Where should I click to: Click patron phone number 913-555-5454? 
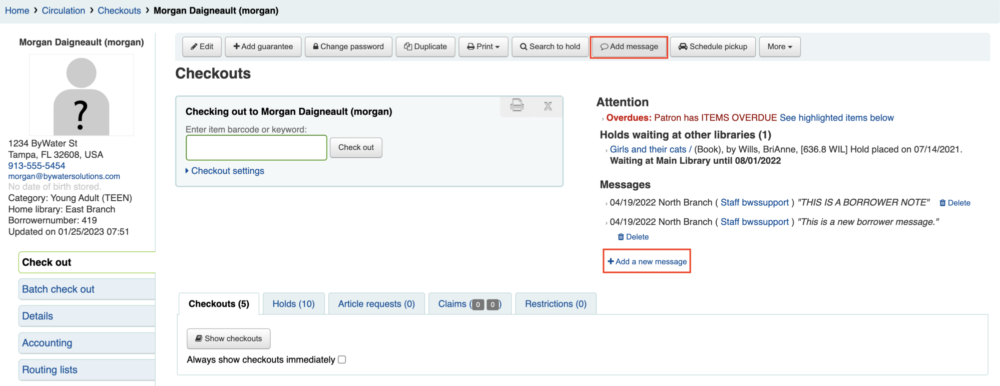tap(36, 165)
